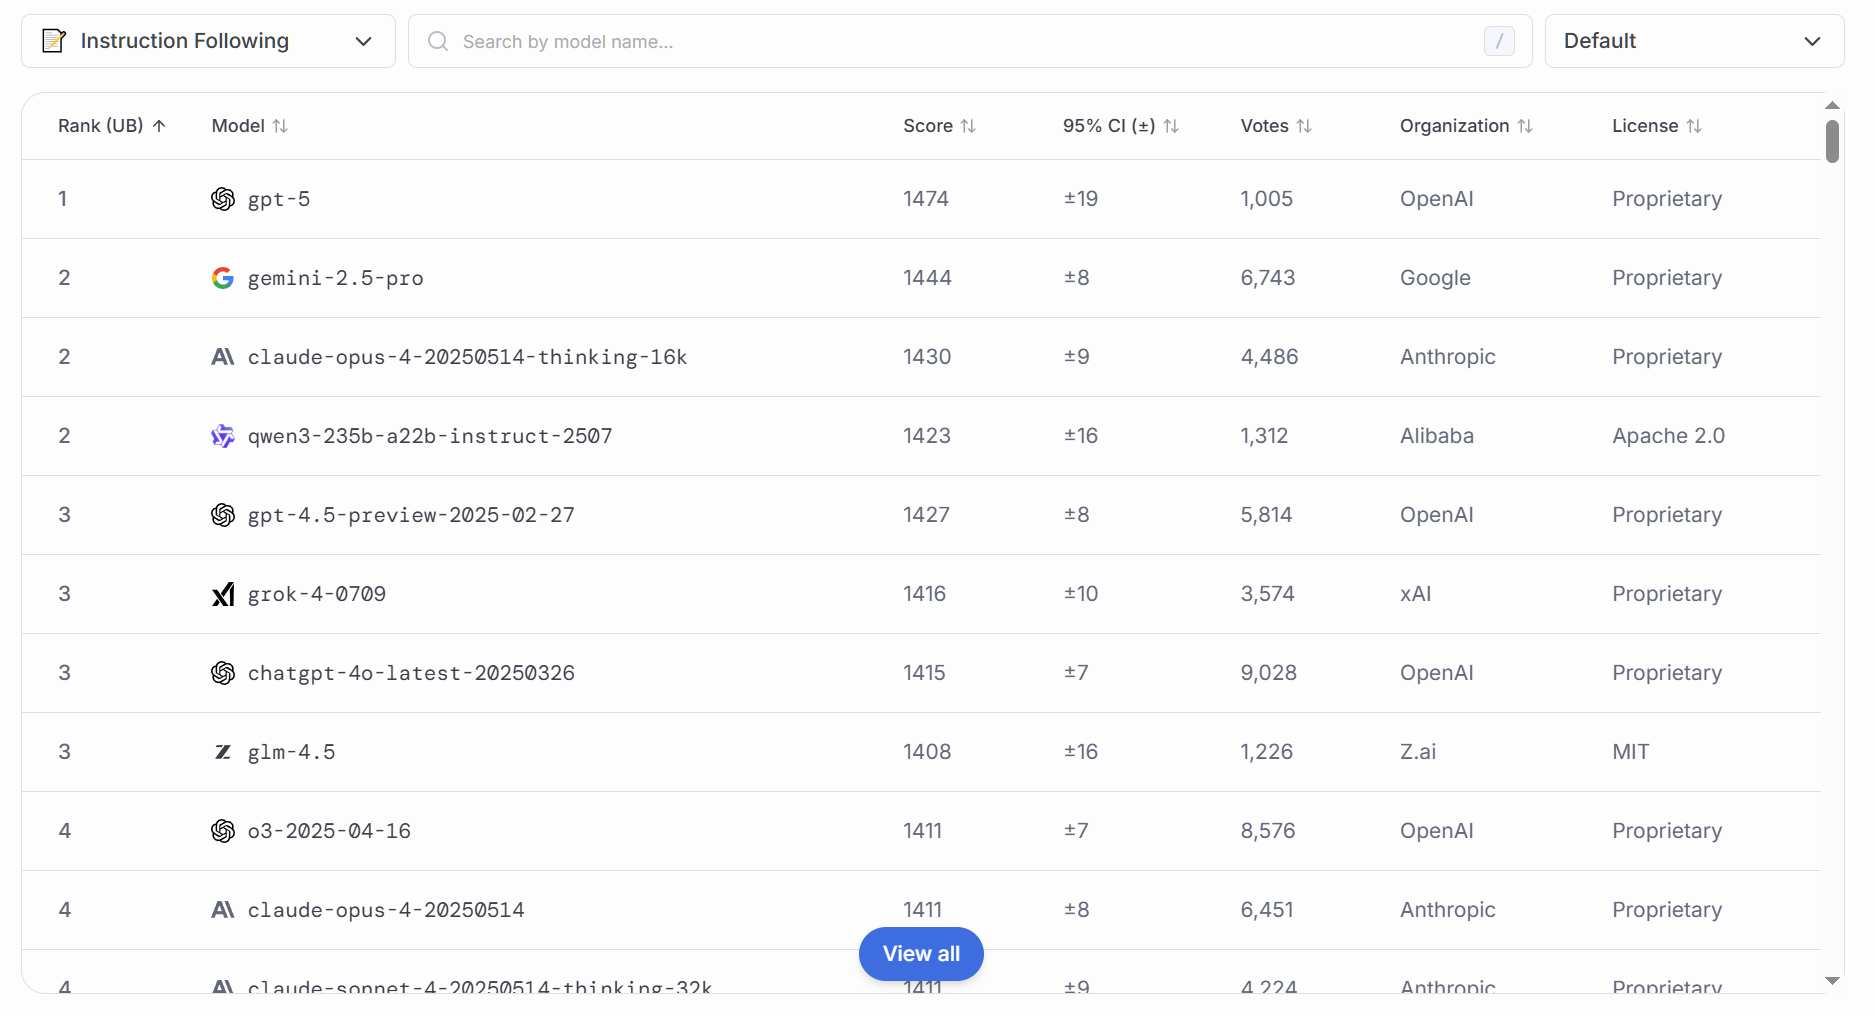Select the gpt-5 model name
Image resolution: width=1875 pixels, height=1016 pixels.
pos(279,199)
